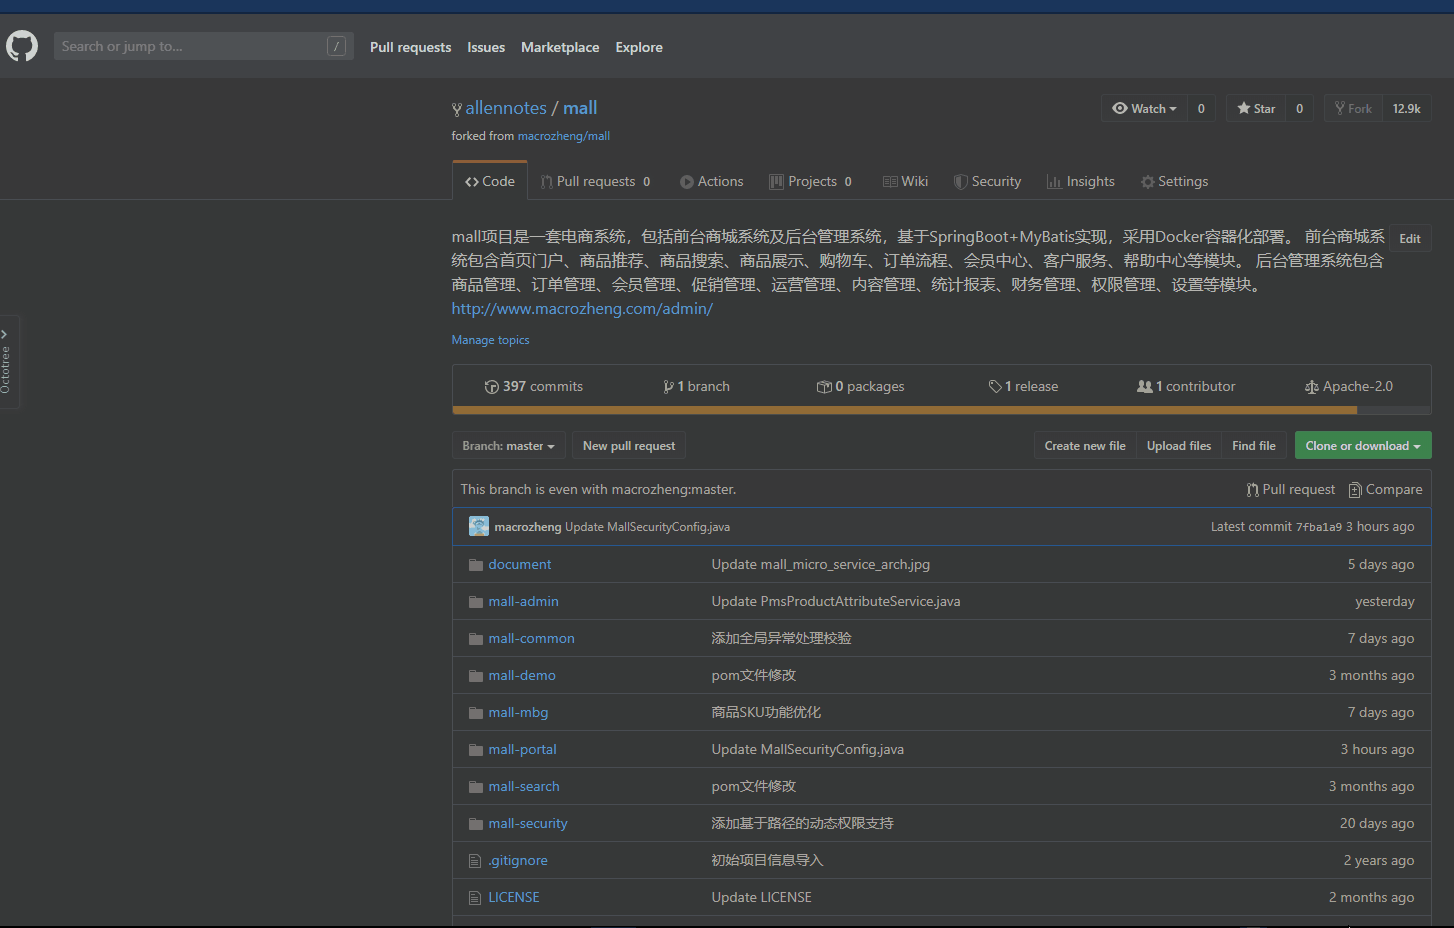Viewport: 1454px width, 928px height.
Task: Click the Star count 0
Action: 1300,108
